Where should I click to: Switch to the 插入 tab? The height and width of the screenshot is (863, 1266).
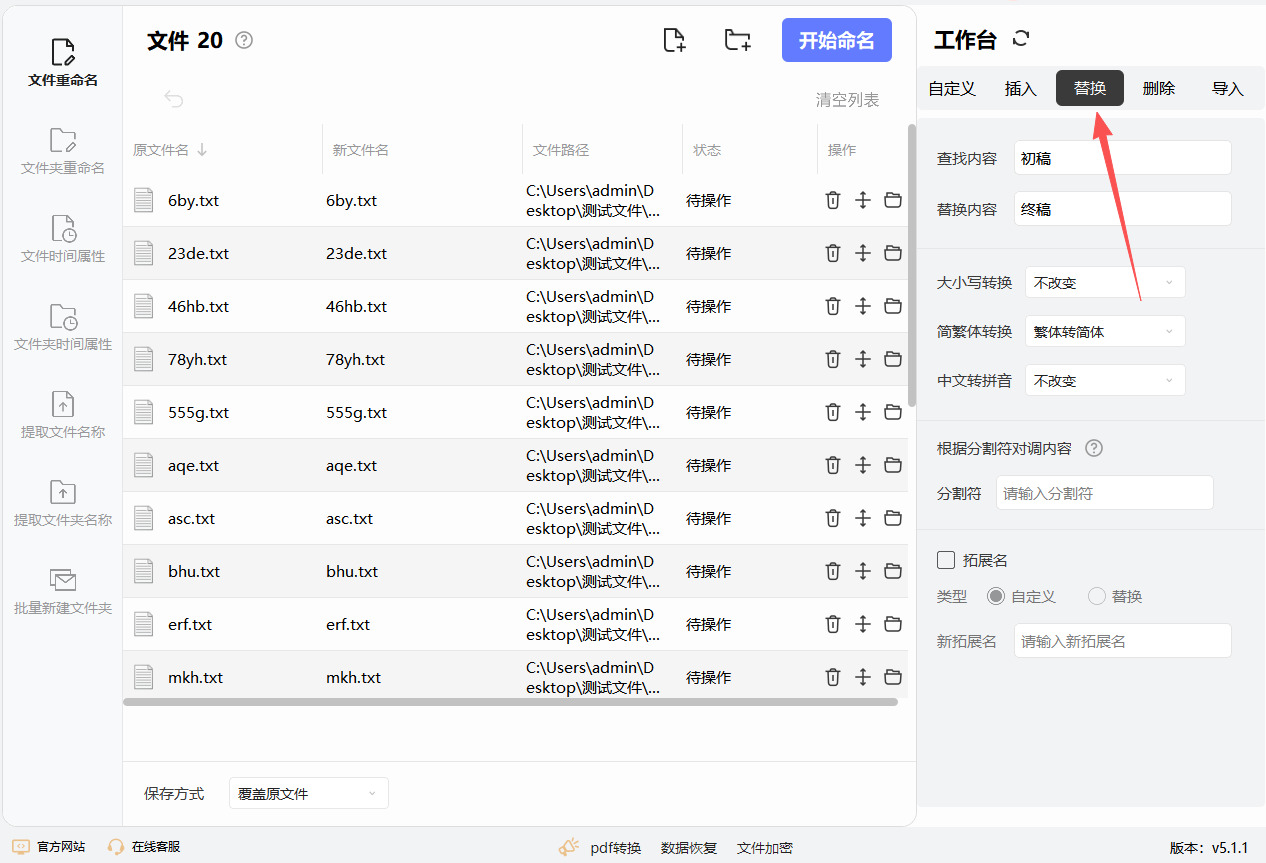1020,89
